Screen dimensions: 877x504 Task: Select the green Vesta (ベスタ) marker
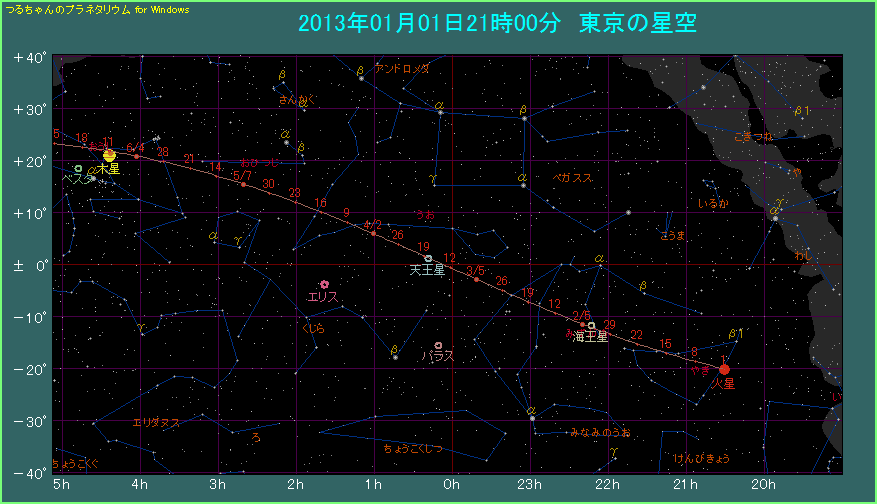(78, 168)
